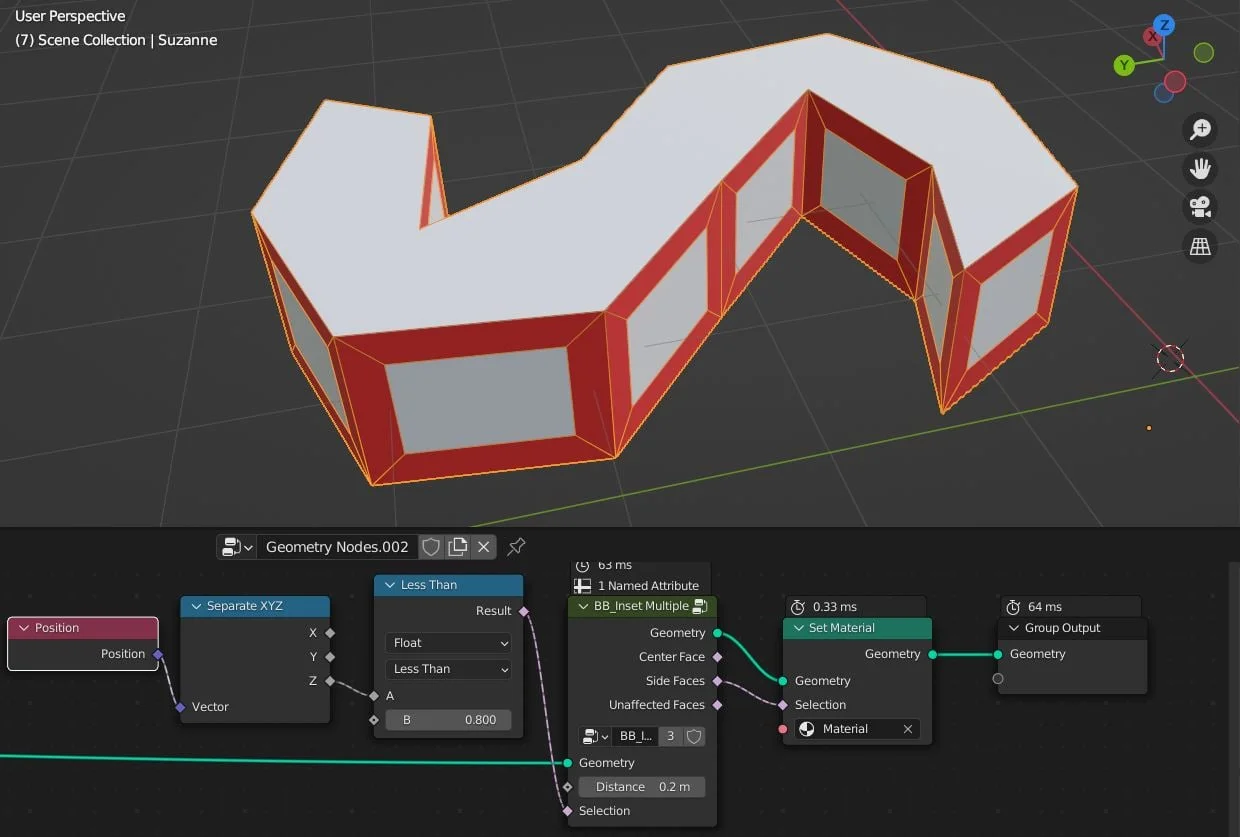1240x837 pixels.
Task: Activate the hand pan icon in the viewport
Action: (1200, 168)
